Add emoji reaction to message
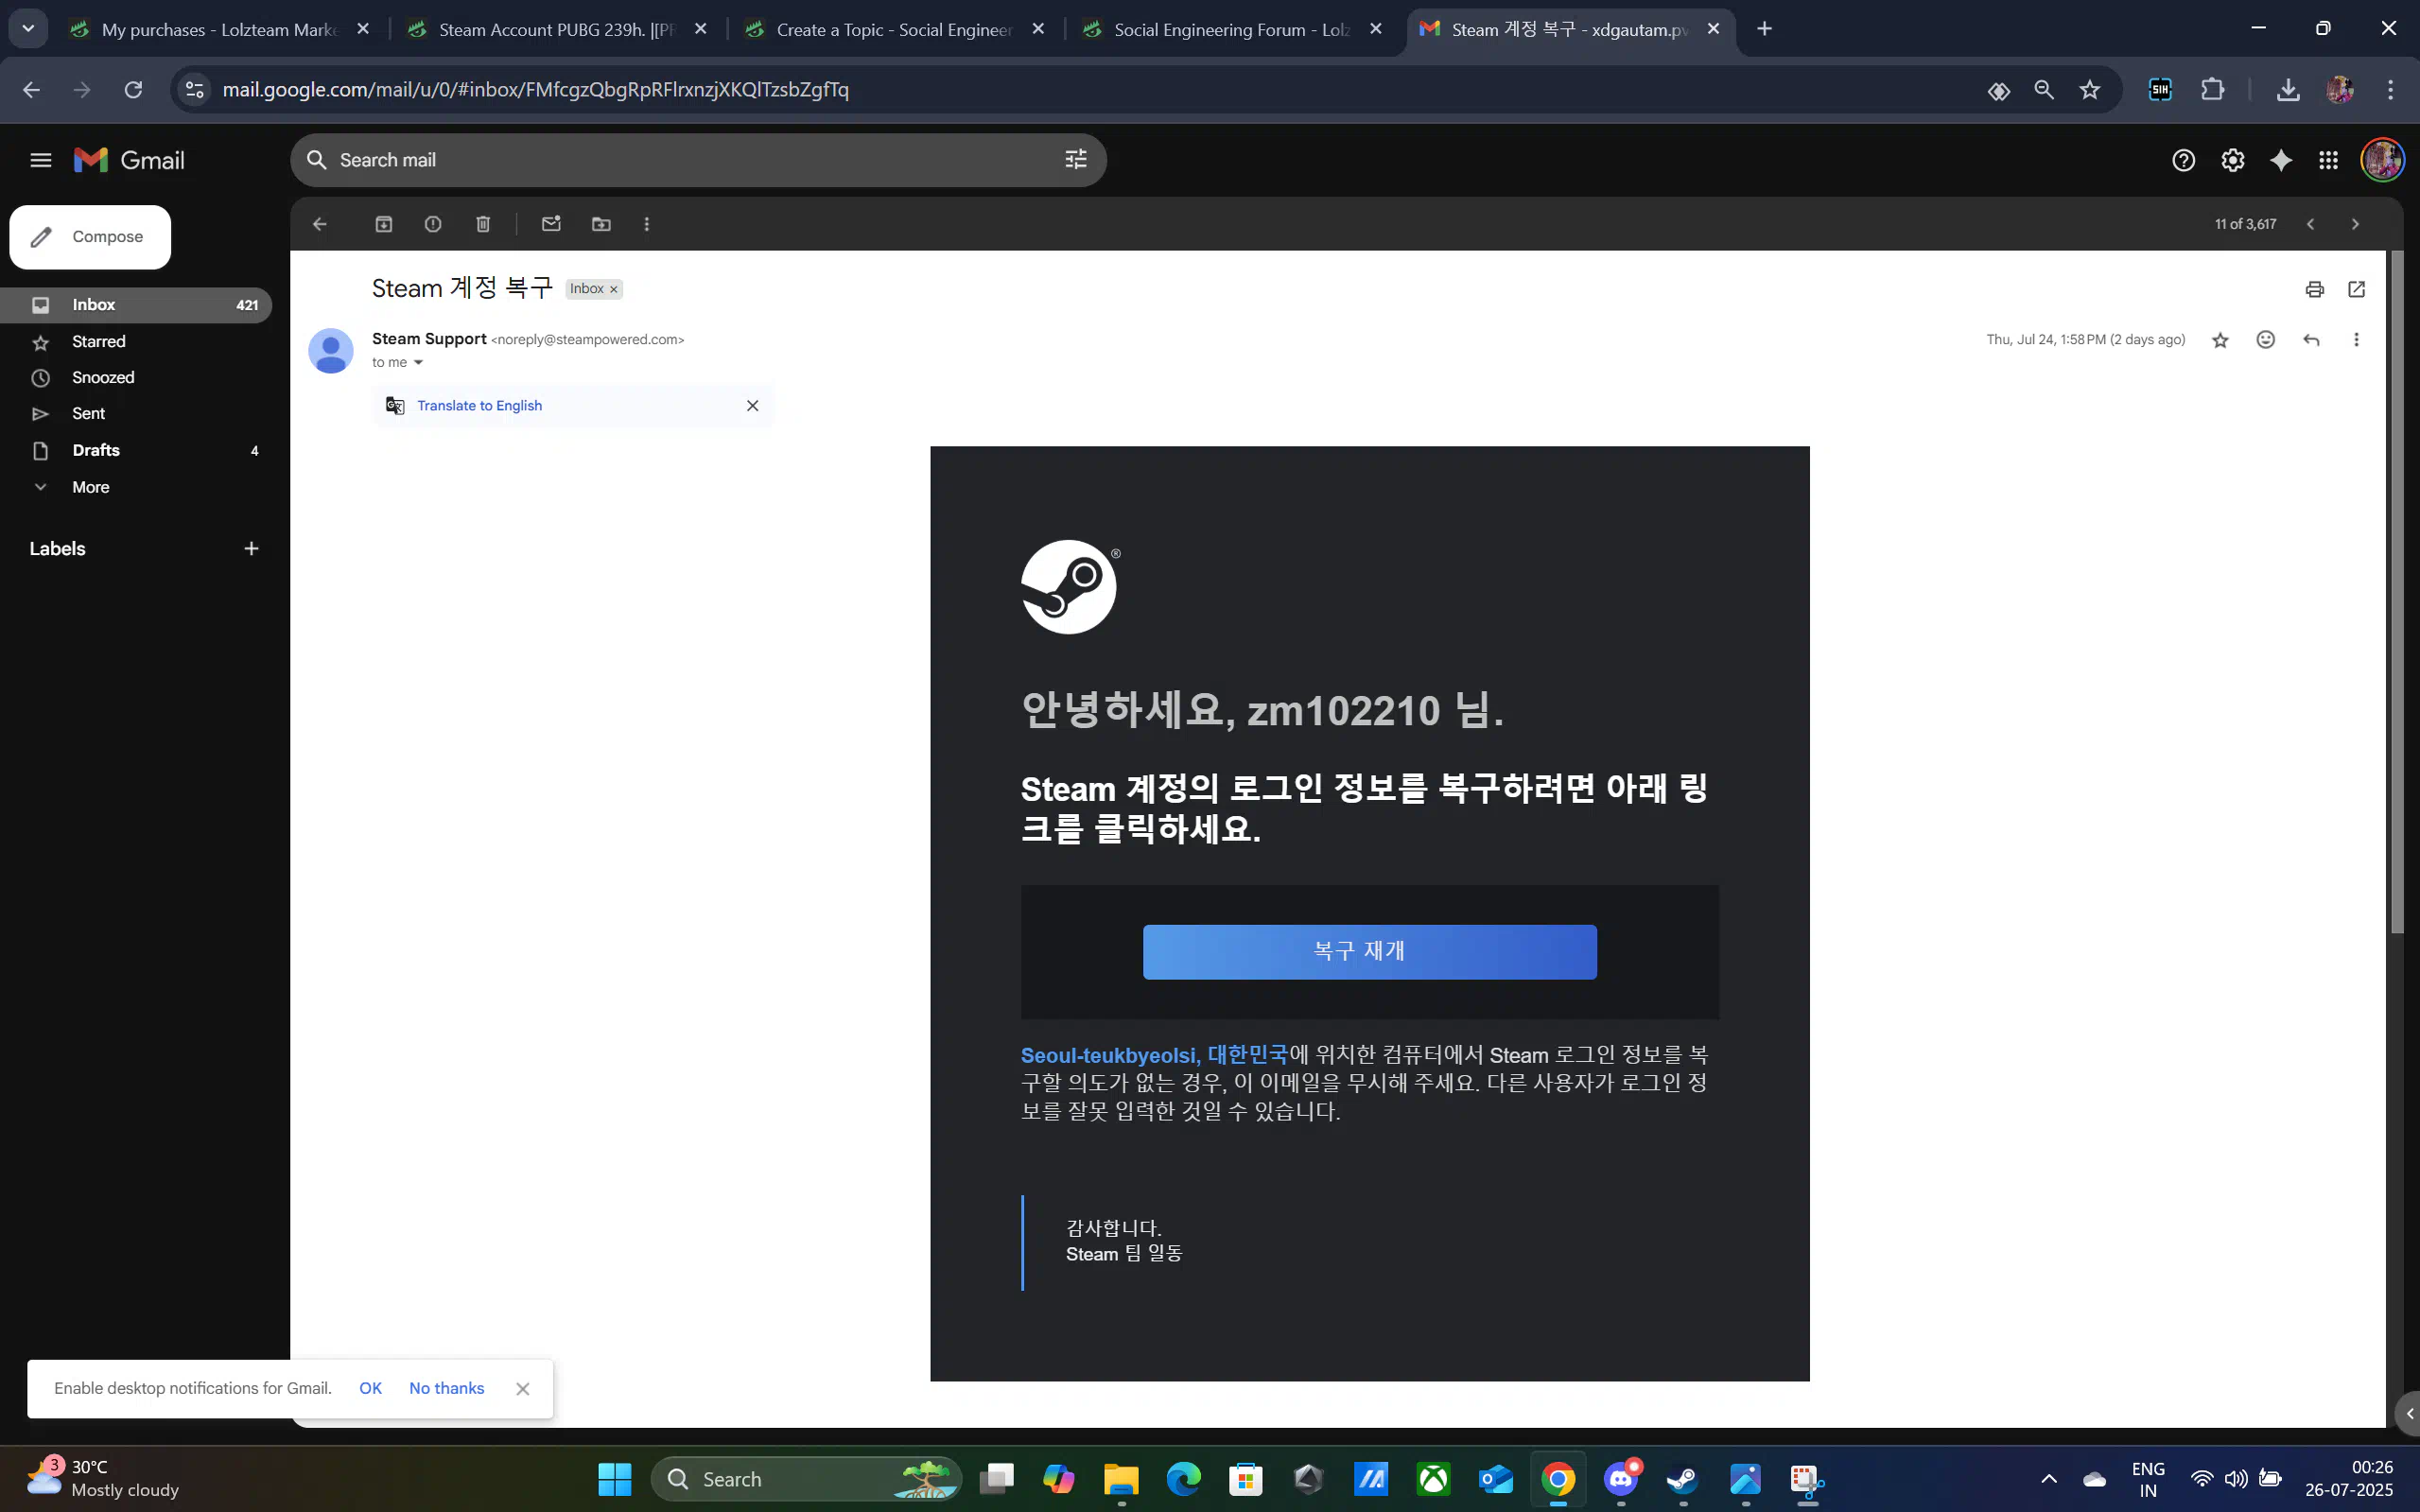 [2266, 340]
